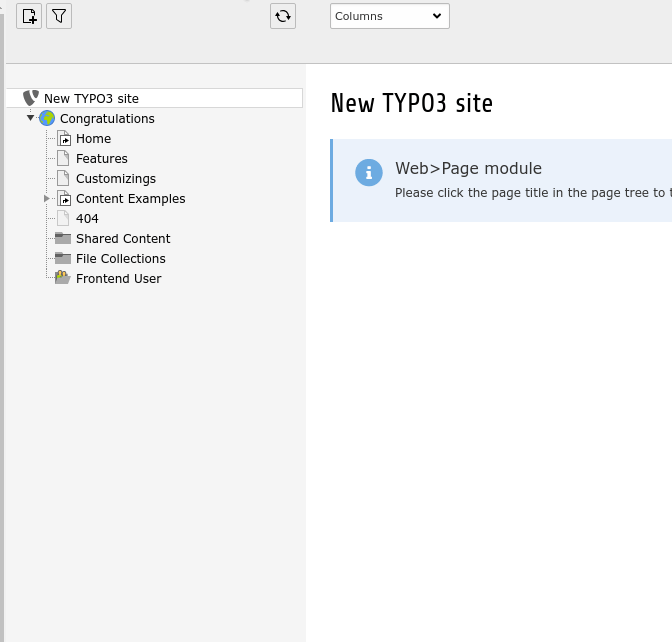The width and height of the screenshot is (672, 642).
Task: Click the Features page icon
Action: click(63, 158)
